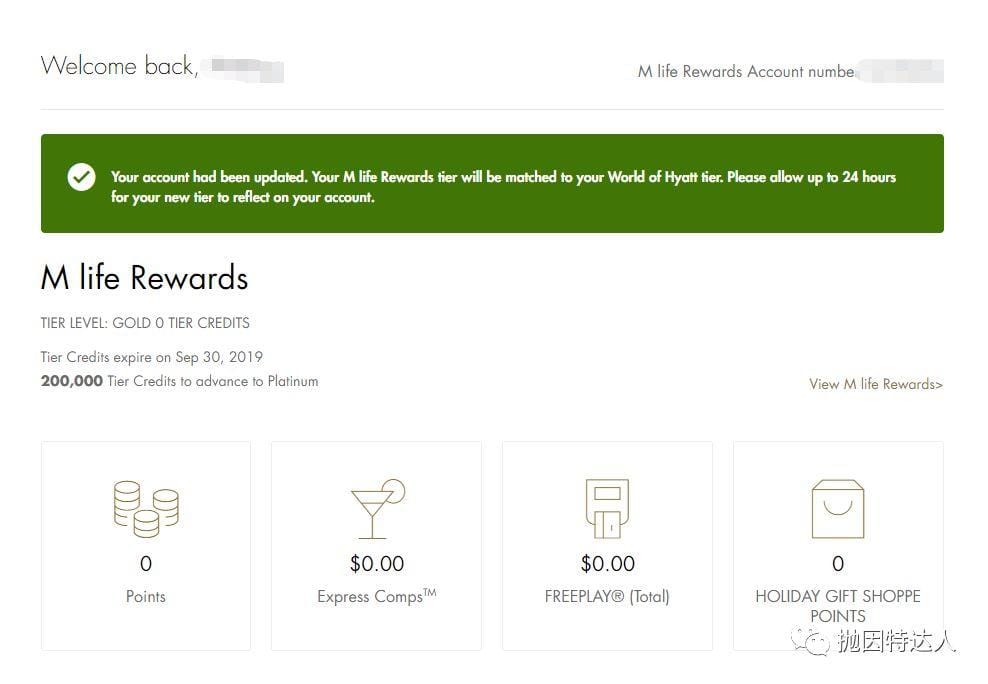Image resolution: width=988 pixels, height=684 pixels.
Task: Click the 200,000 Tier Credits to Platinum text
Action: pyautogui.click(x=180, y=381)
